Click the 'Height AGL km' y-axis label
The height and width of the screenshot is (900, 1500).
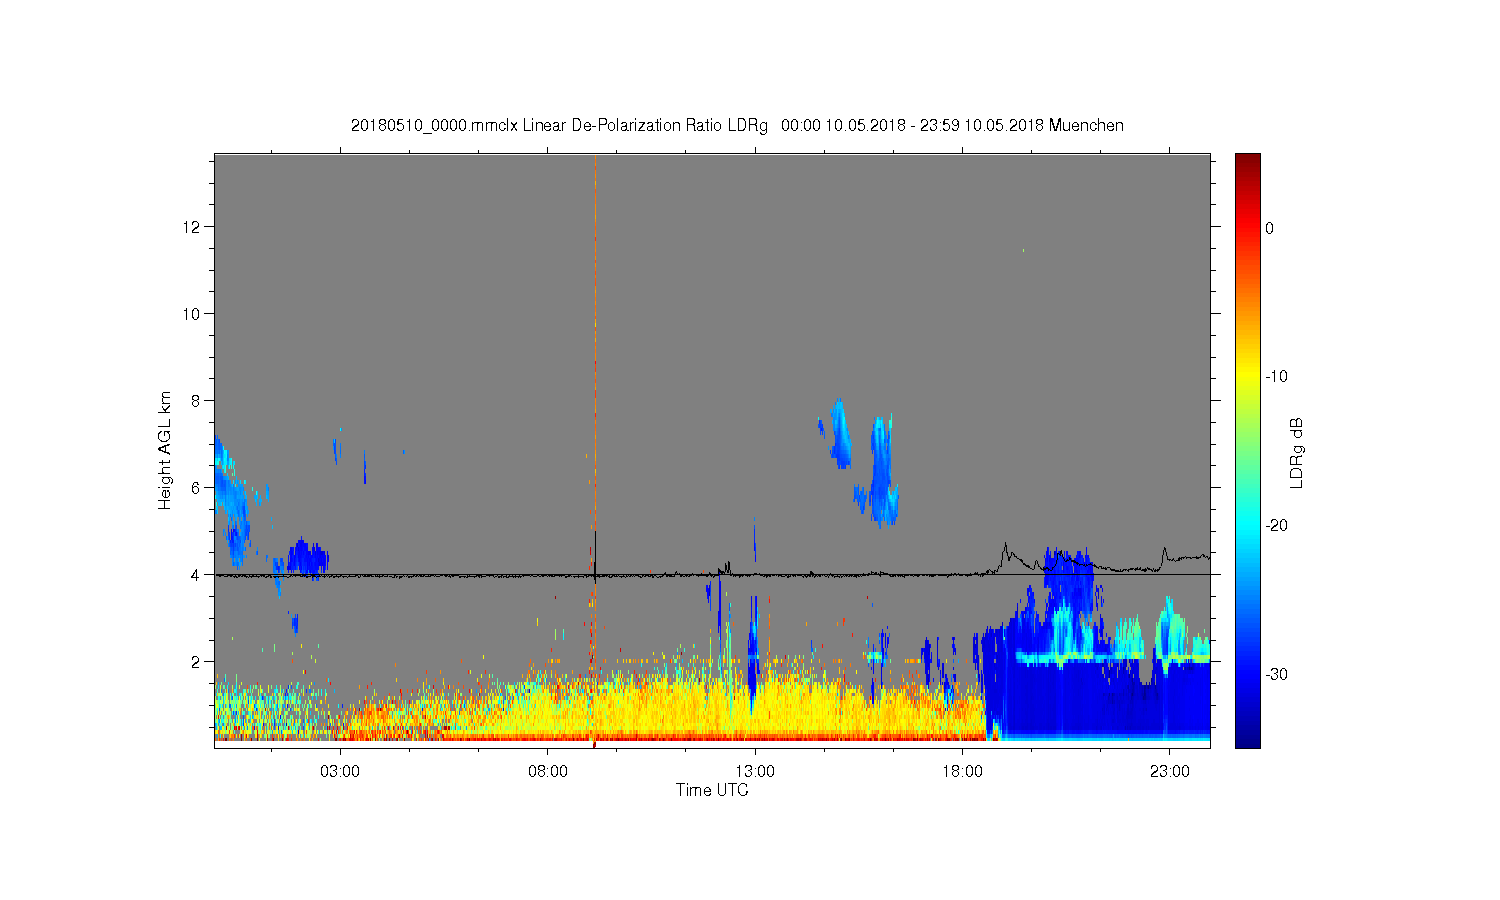pos(165,451)
